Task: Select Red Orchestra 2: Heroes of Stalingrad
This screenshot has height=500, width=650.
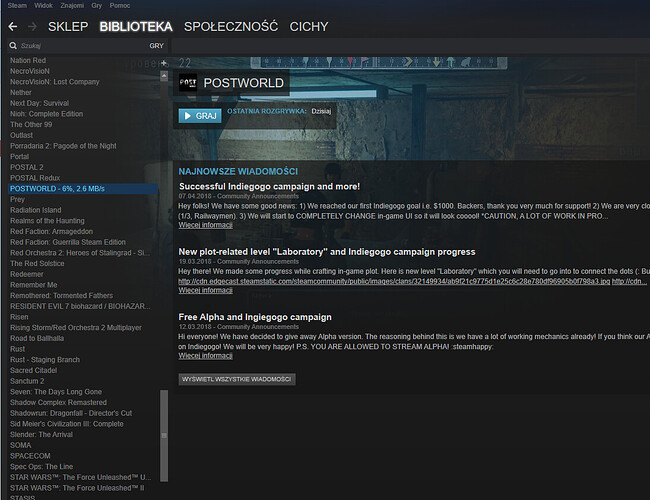Action: (80, 253)
